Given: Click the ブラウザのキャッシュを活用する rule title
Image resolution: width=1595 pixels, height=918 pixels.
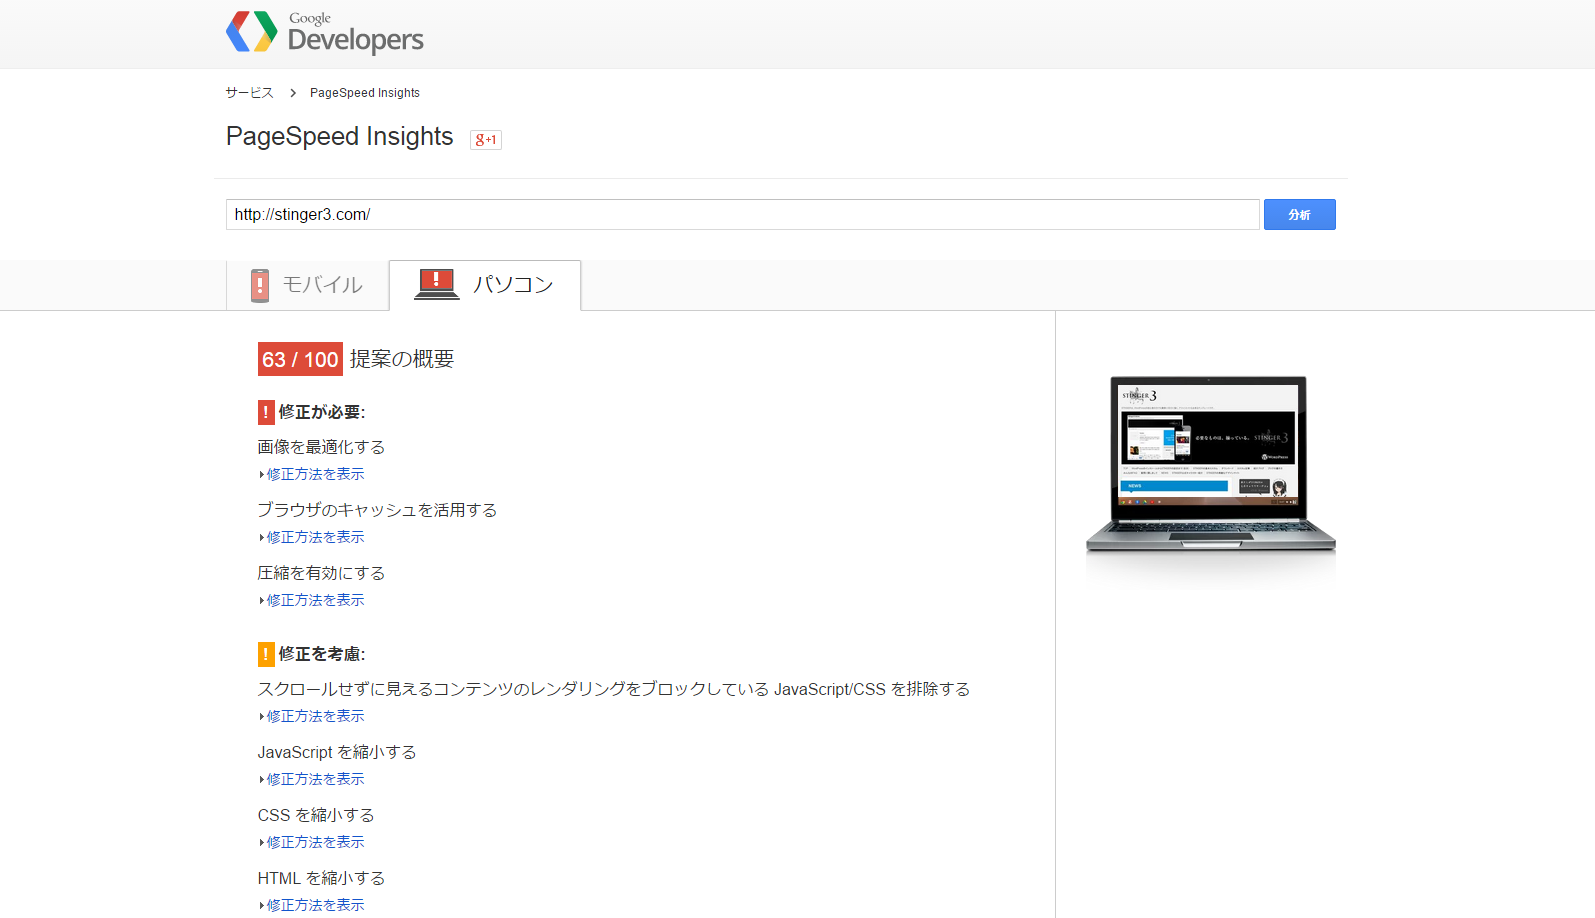Looking at the screenshot, I should tap(377, 510).
